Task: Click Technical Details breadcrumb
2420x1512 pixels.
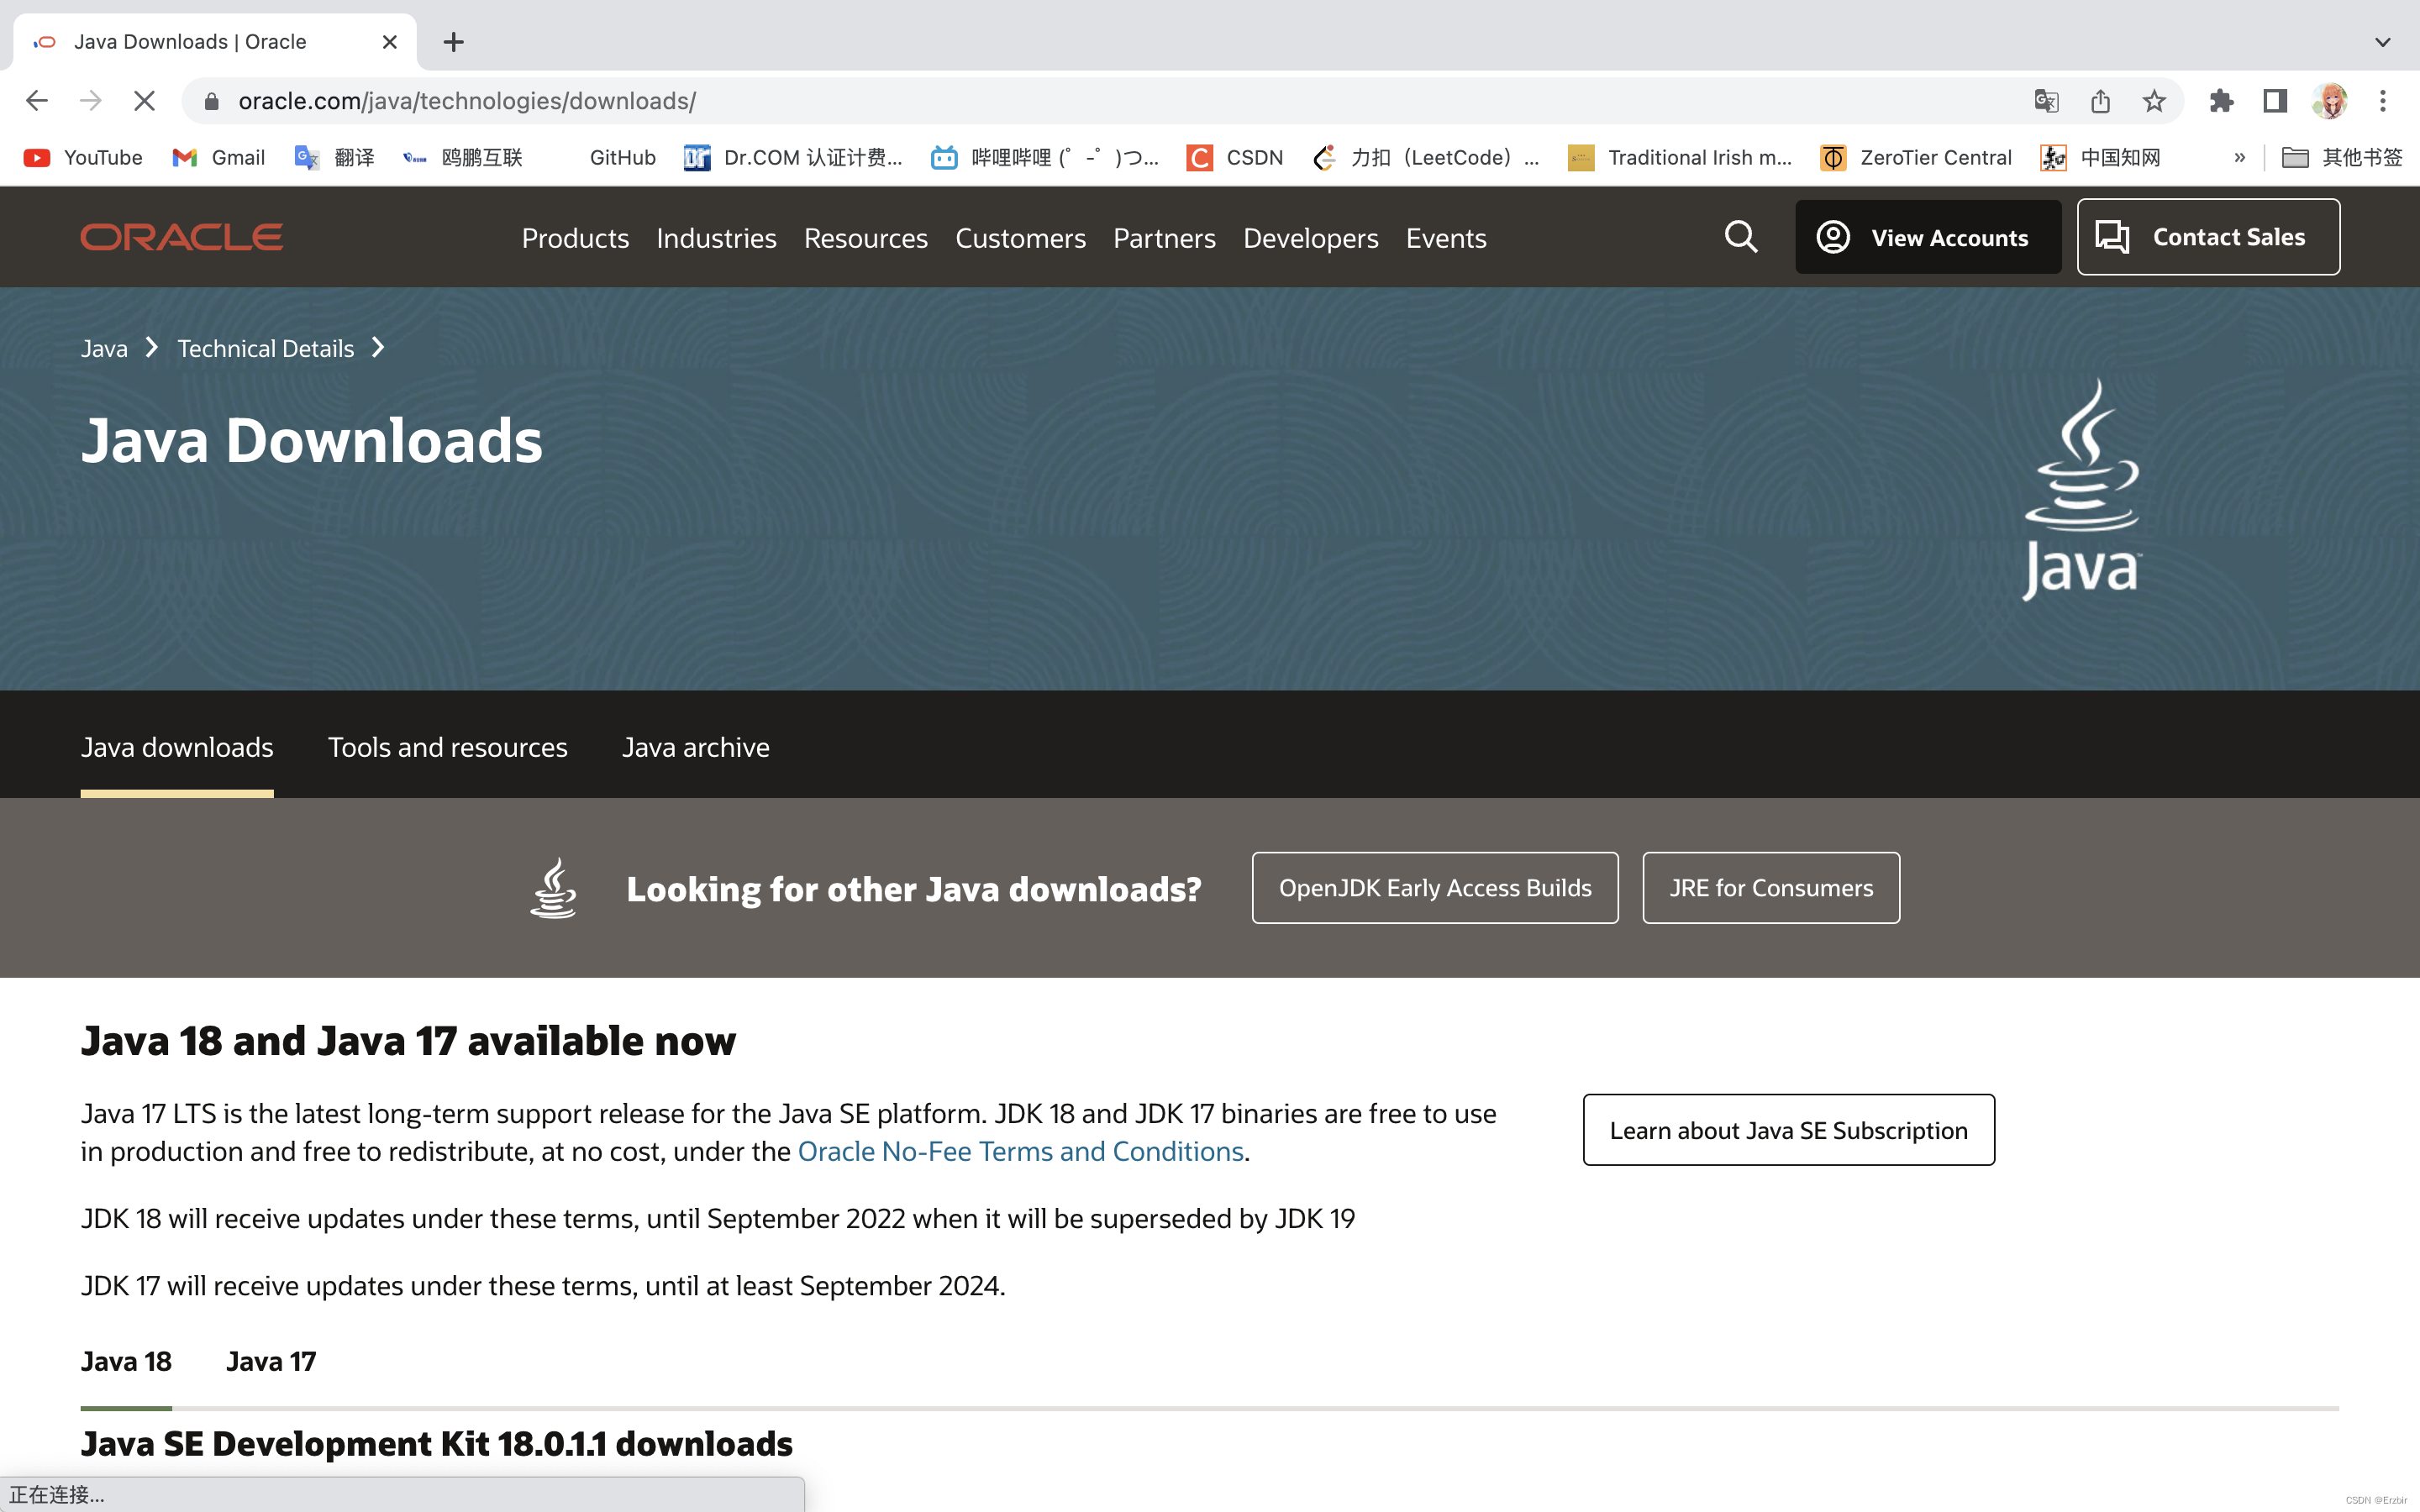Action: click(266, 348)
